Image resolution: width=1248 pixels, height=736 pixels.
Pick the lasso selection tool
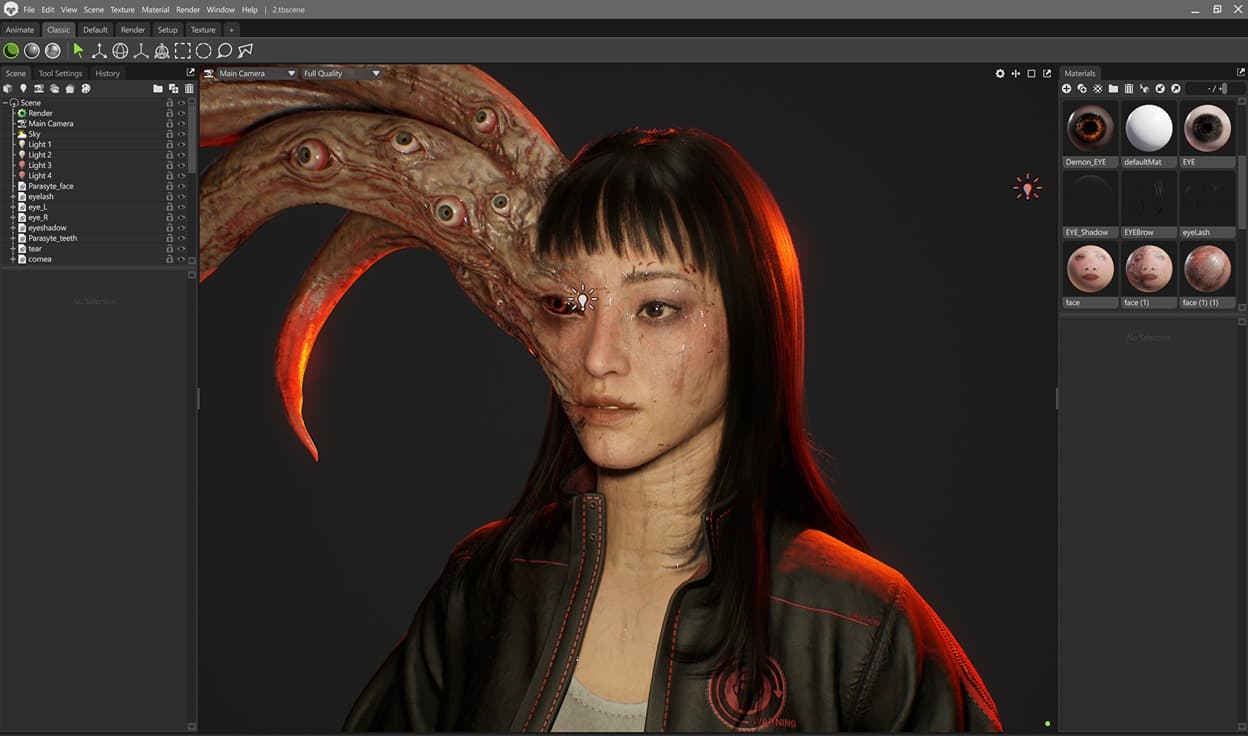224,51
